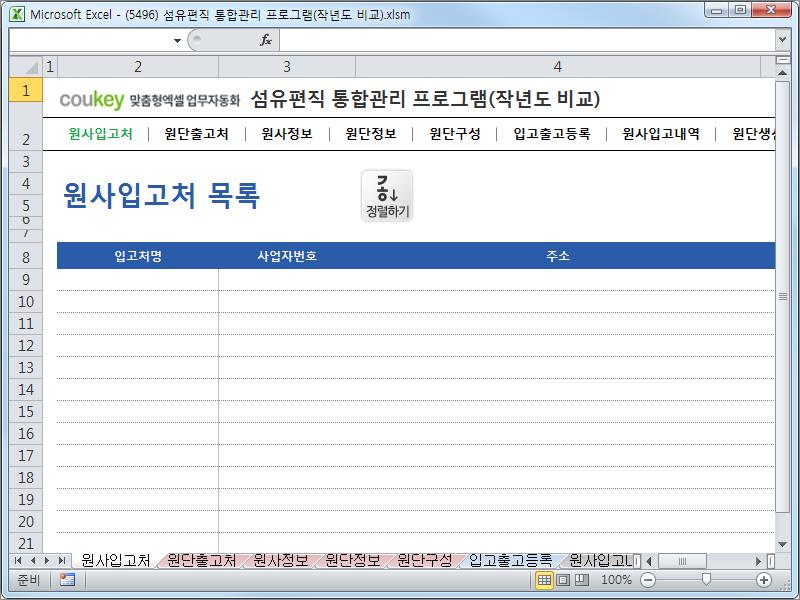Click the 원사입고처 목록 title
The image size is (800, 600).
[161, 195]
